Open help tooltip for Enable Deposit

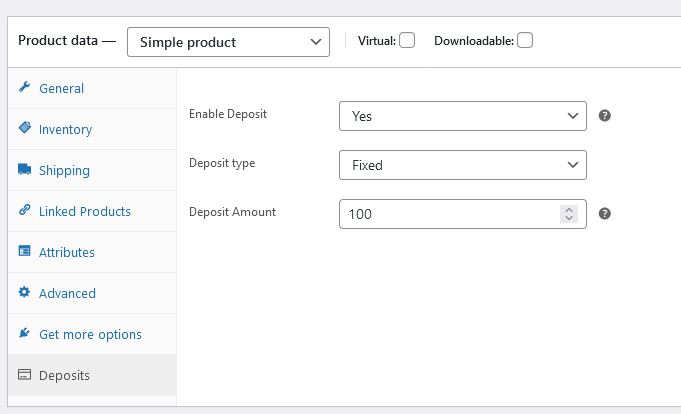coord(605,116)
